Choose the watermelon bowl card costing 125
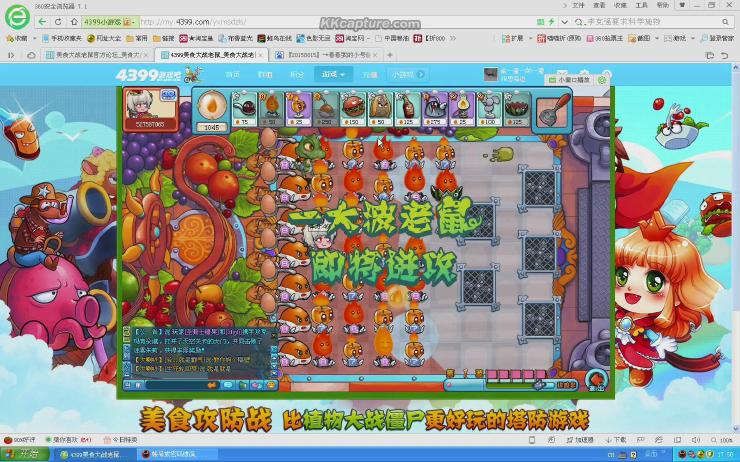Image resolution: width=740 pixels, height=462 pixels. pos(517,109)
